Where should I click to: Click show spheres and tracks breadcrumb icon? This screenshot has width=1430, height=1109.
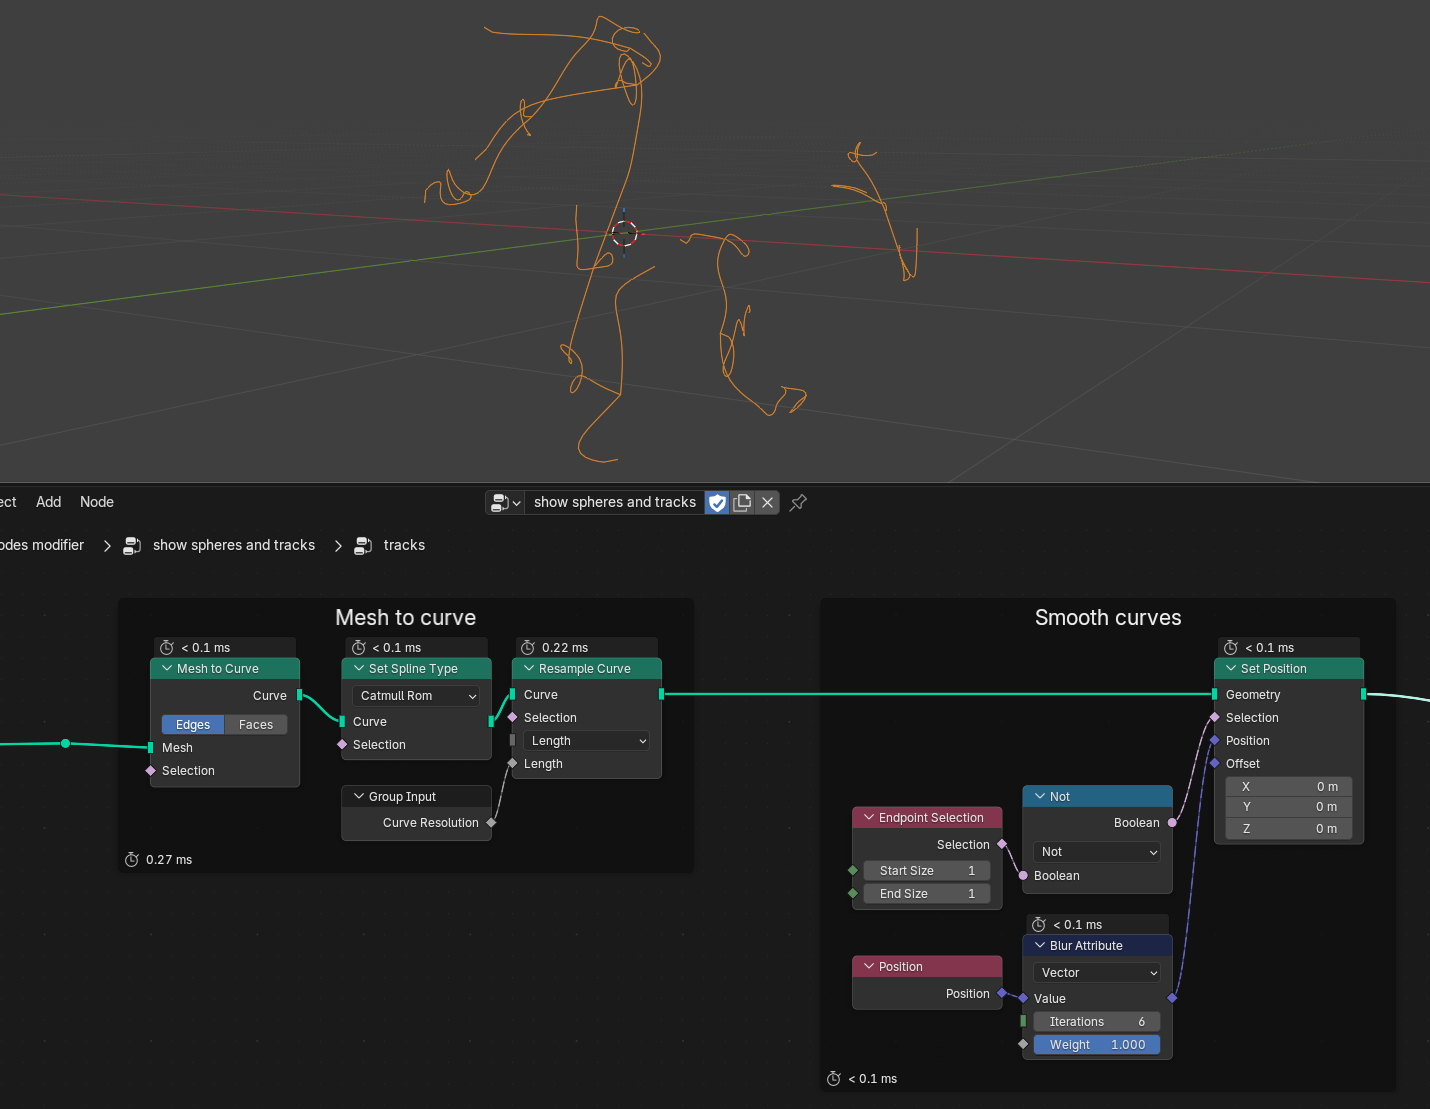coord(132,545)
